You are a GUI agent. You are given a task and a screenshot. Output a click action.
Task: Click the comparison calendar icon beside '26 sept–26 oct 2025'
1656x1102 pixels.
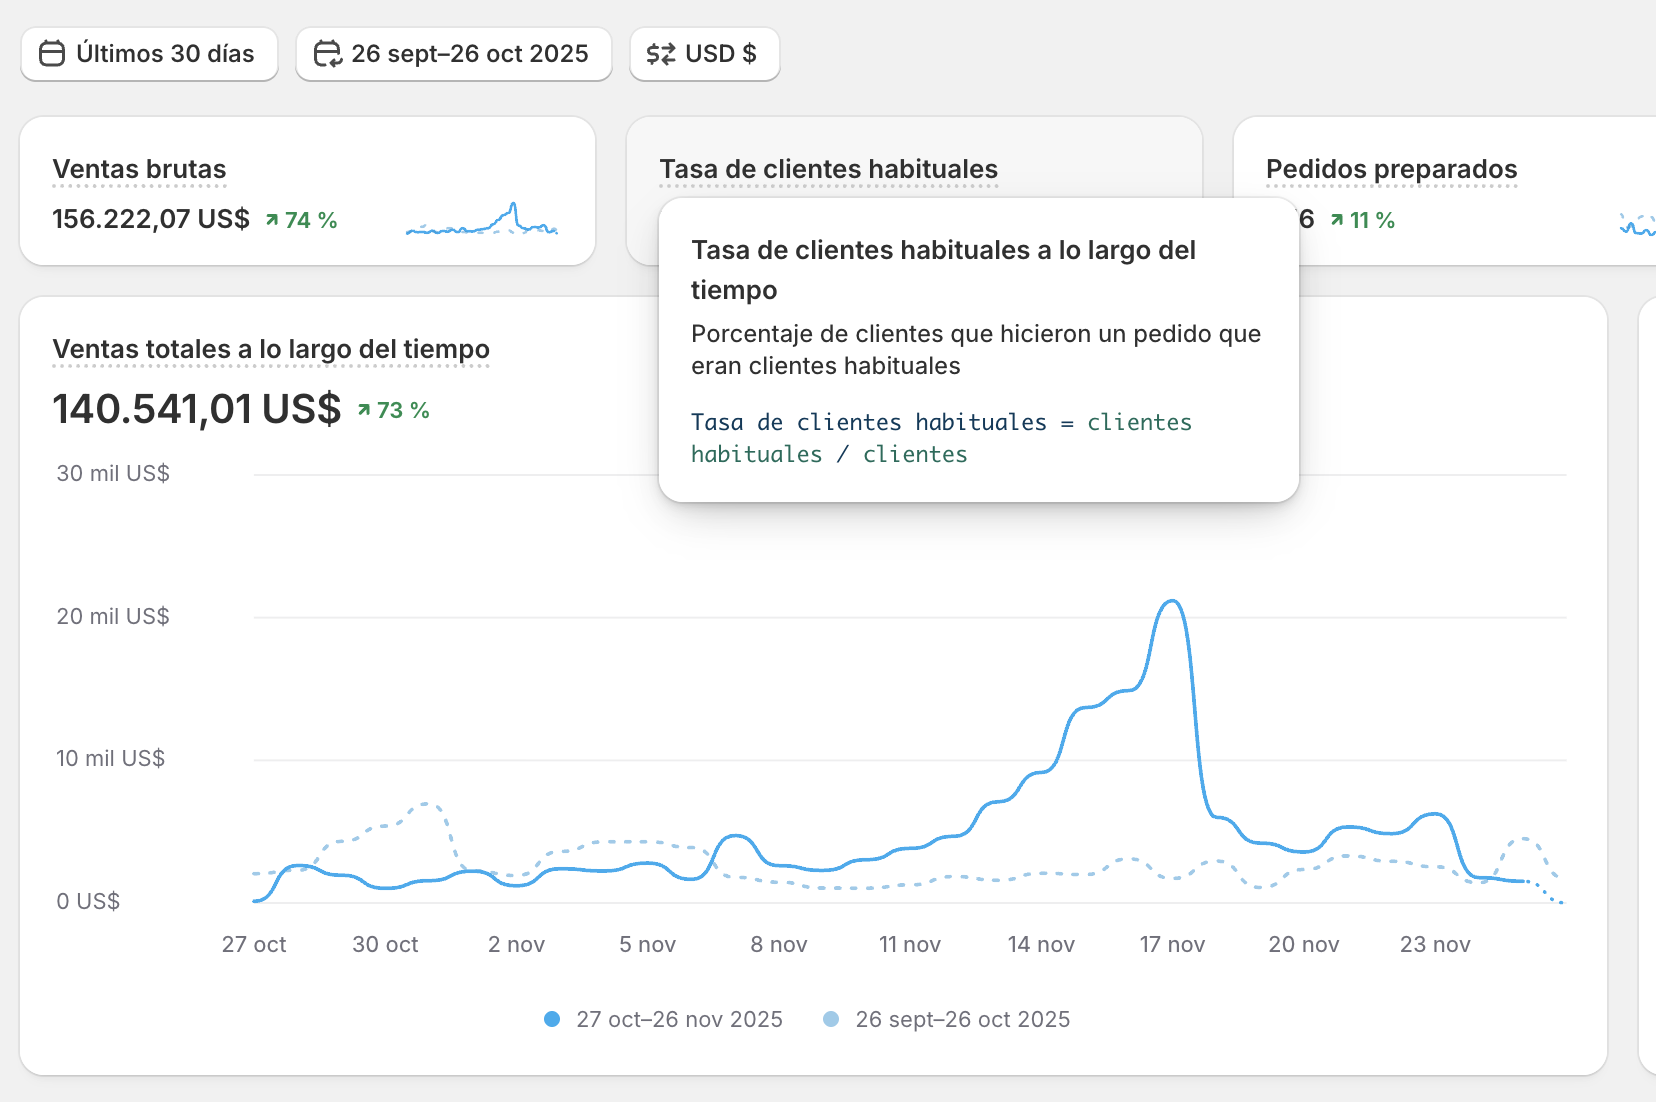[327, 54]
